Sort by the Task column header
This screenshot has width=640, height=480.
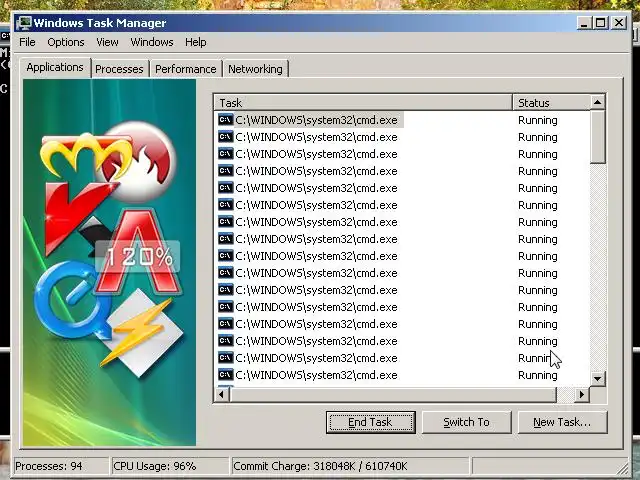click(x=363, y=102)
